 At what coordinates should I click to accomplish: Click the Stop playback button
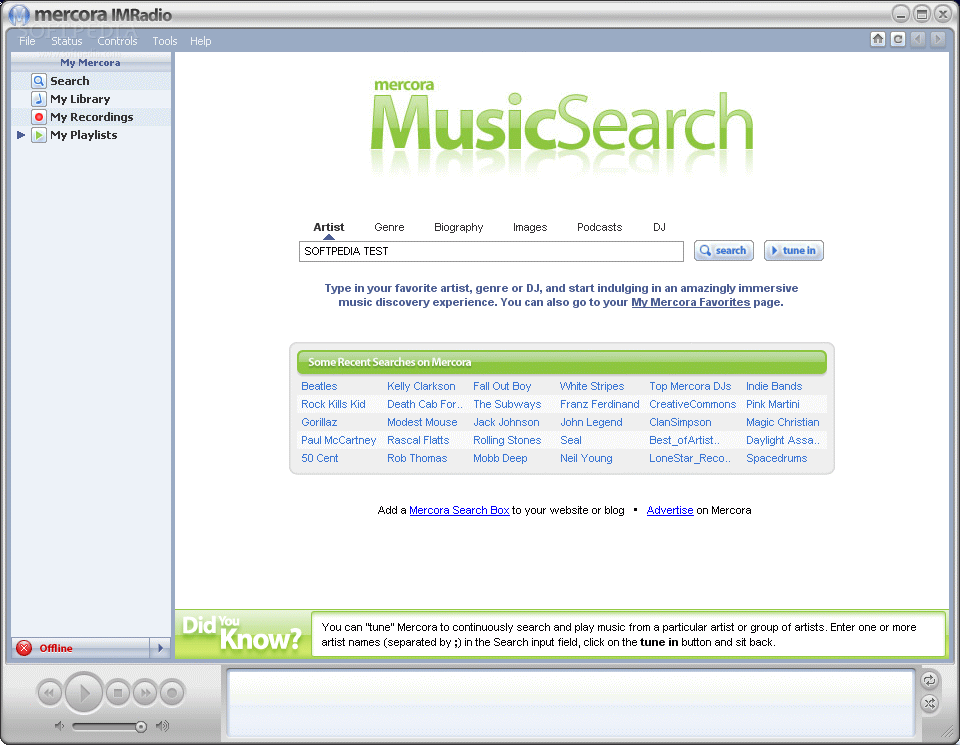(118, 693)
